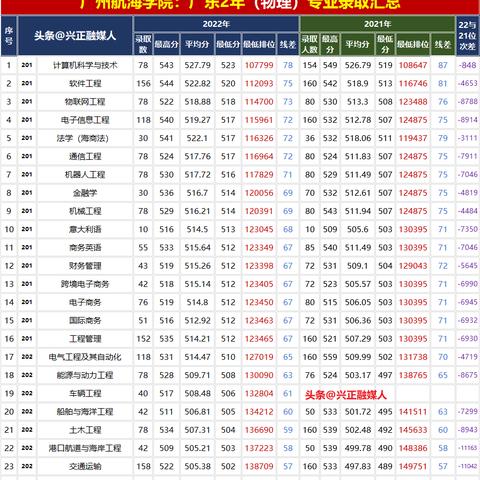
Task: Select the 跨境电子商务 cell
Action: click(85, 284)
